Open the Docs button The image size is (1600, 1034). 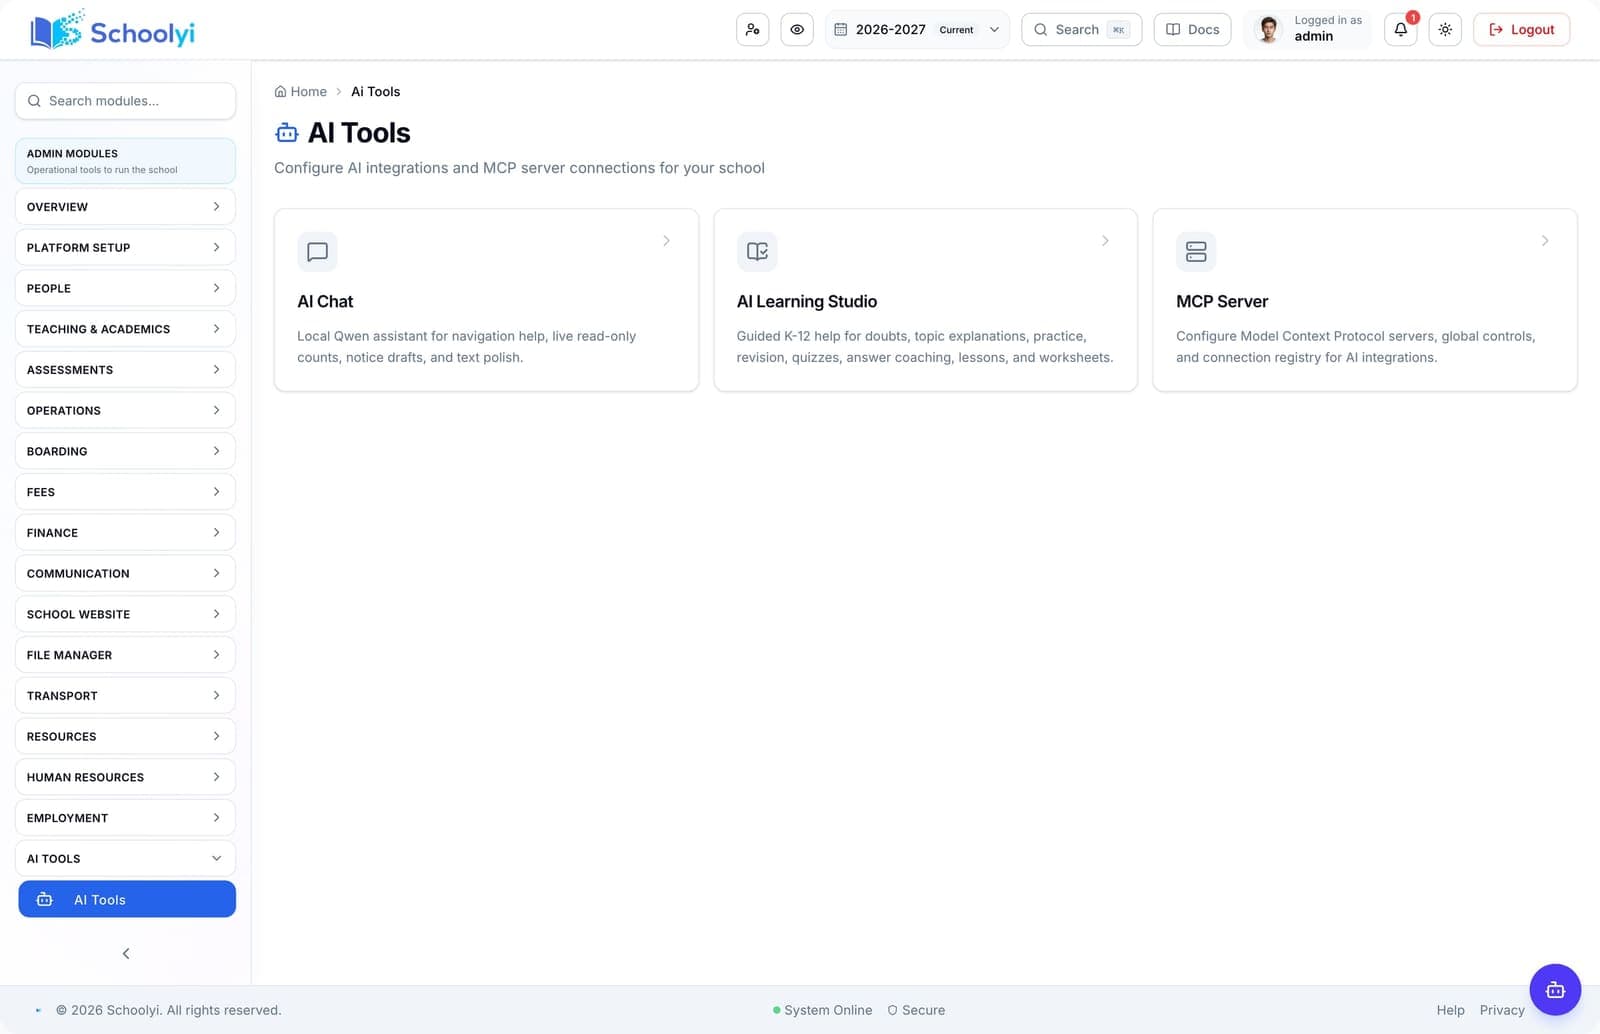click(1192, 30)
